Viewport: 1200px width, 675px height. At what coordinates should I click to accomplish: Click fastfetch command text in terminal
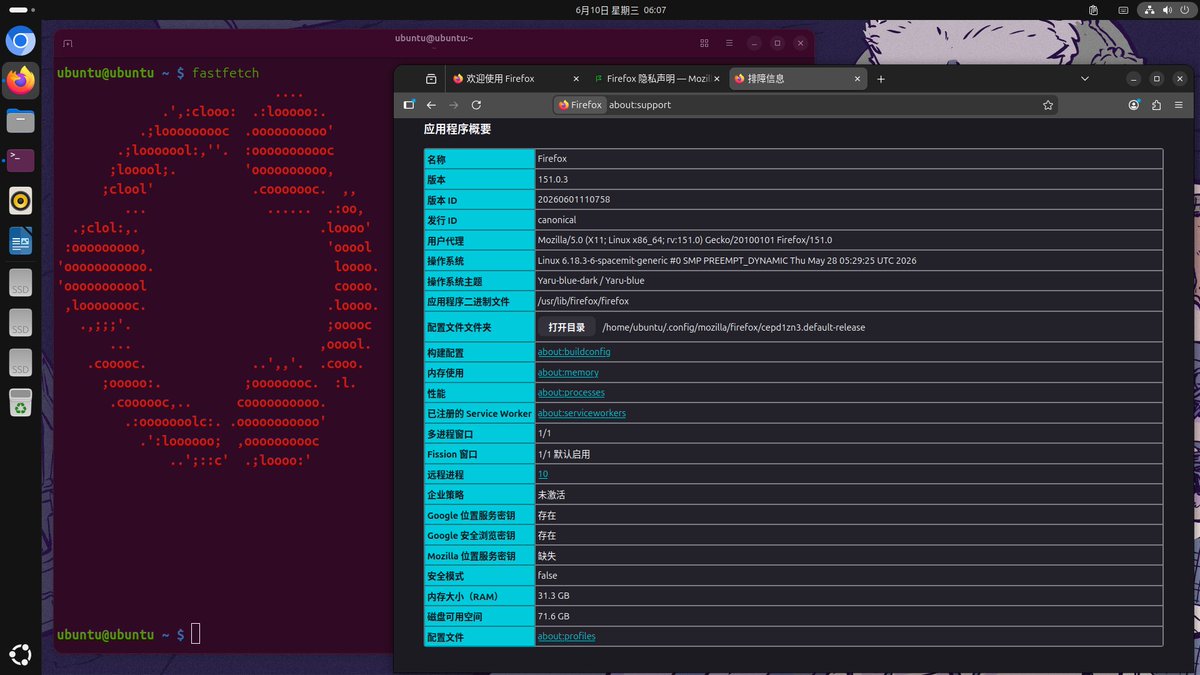coord(225,73)
